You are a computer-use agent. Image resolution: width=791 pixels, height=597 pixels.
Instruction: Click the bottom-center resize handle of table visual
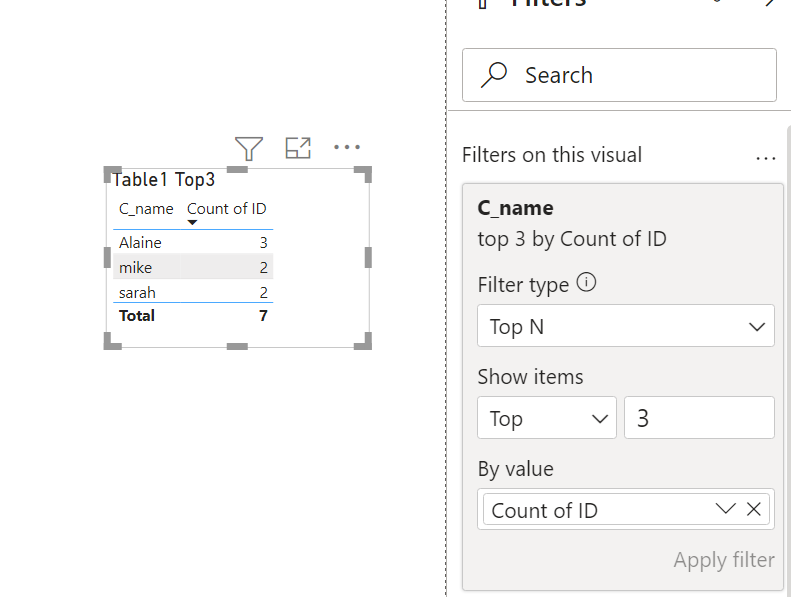[x=237, y=346]
